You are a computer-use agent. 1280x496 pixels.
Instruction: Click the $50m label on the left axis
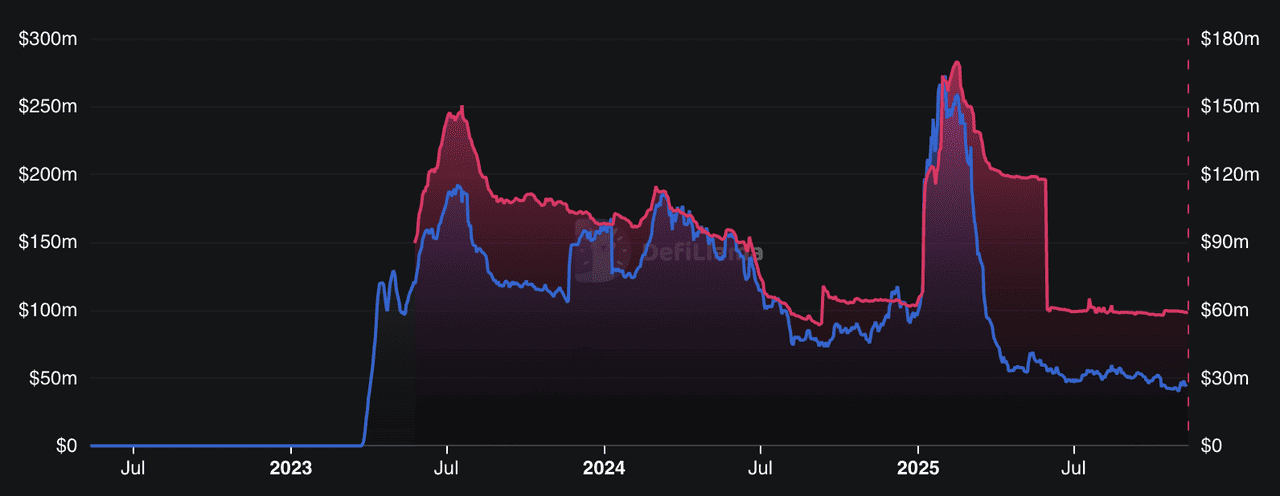(47, 378)
